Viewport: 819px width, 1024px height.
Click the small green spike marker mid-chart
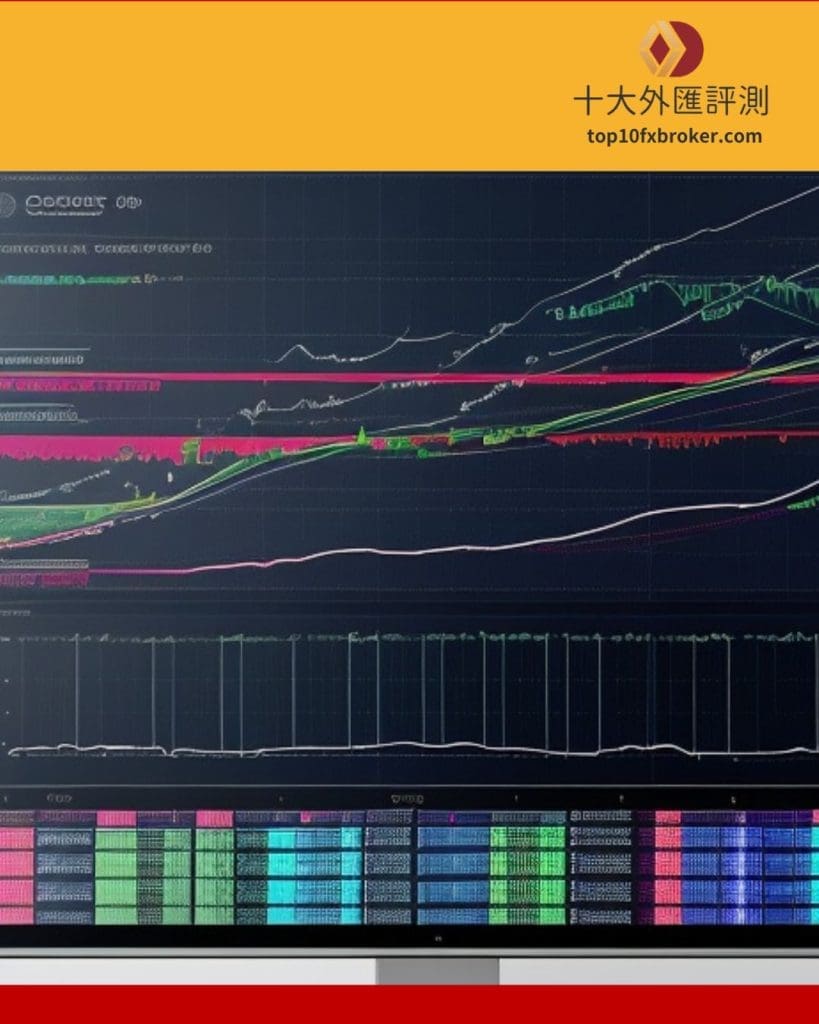[x=360, y=435]
